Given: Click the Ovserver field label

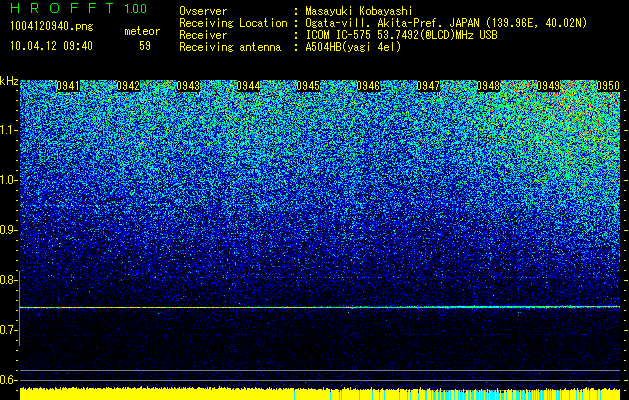Looking at the screenshot, I should pos(203,11).
